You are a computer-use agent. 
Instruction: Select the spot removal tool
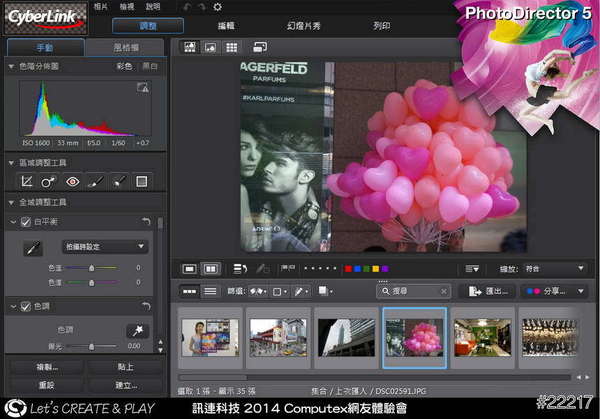coord(48,181)
